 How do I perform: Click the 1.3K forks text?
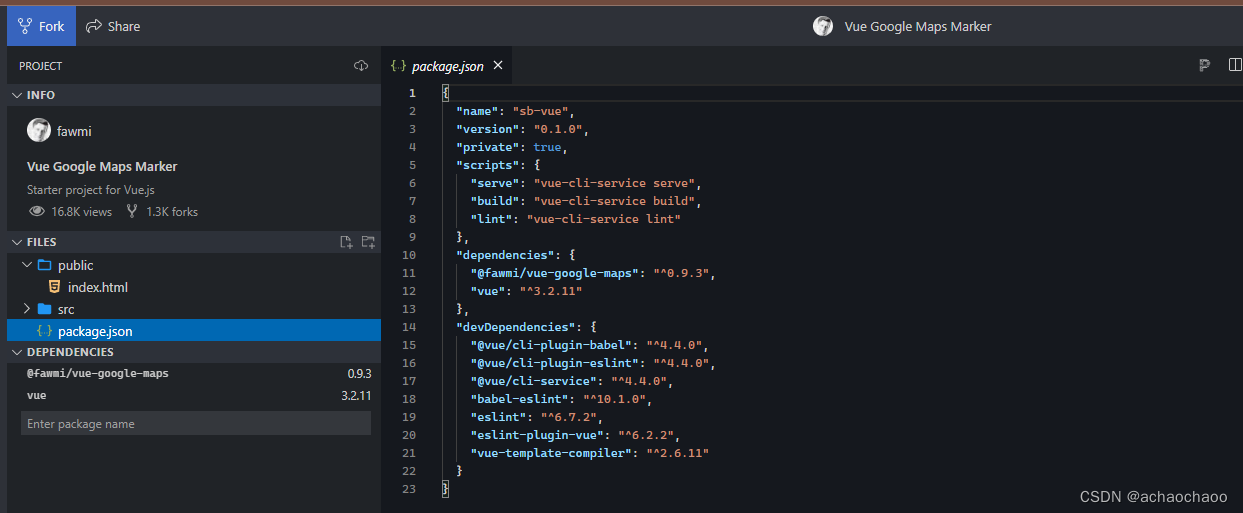point(172,212)
